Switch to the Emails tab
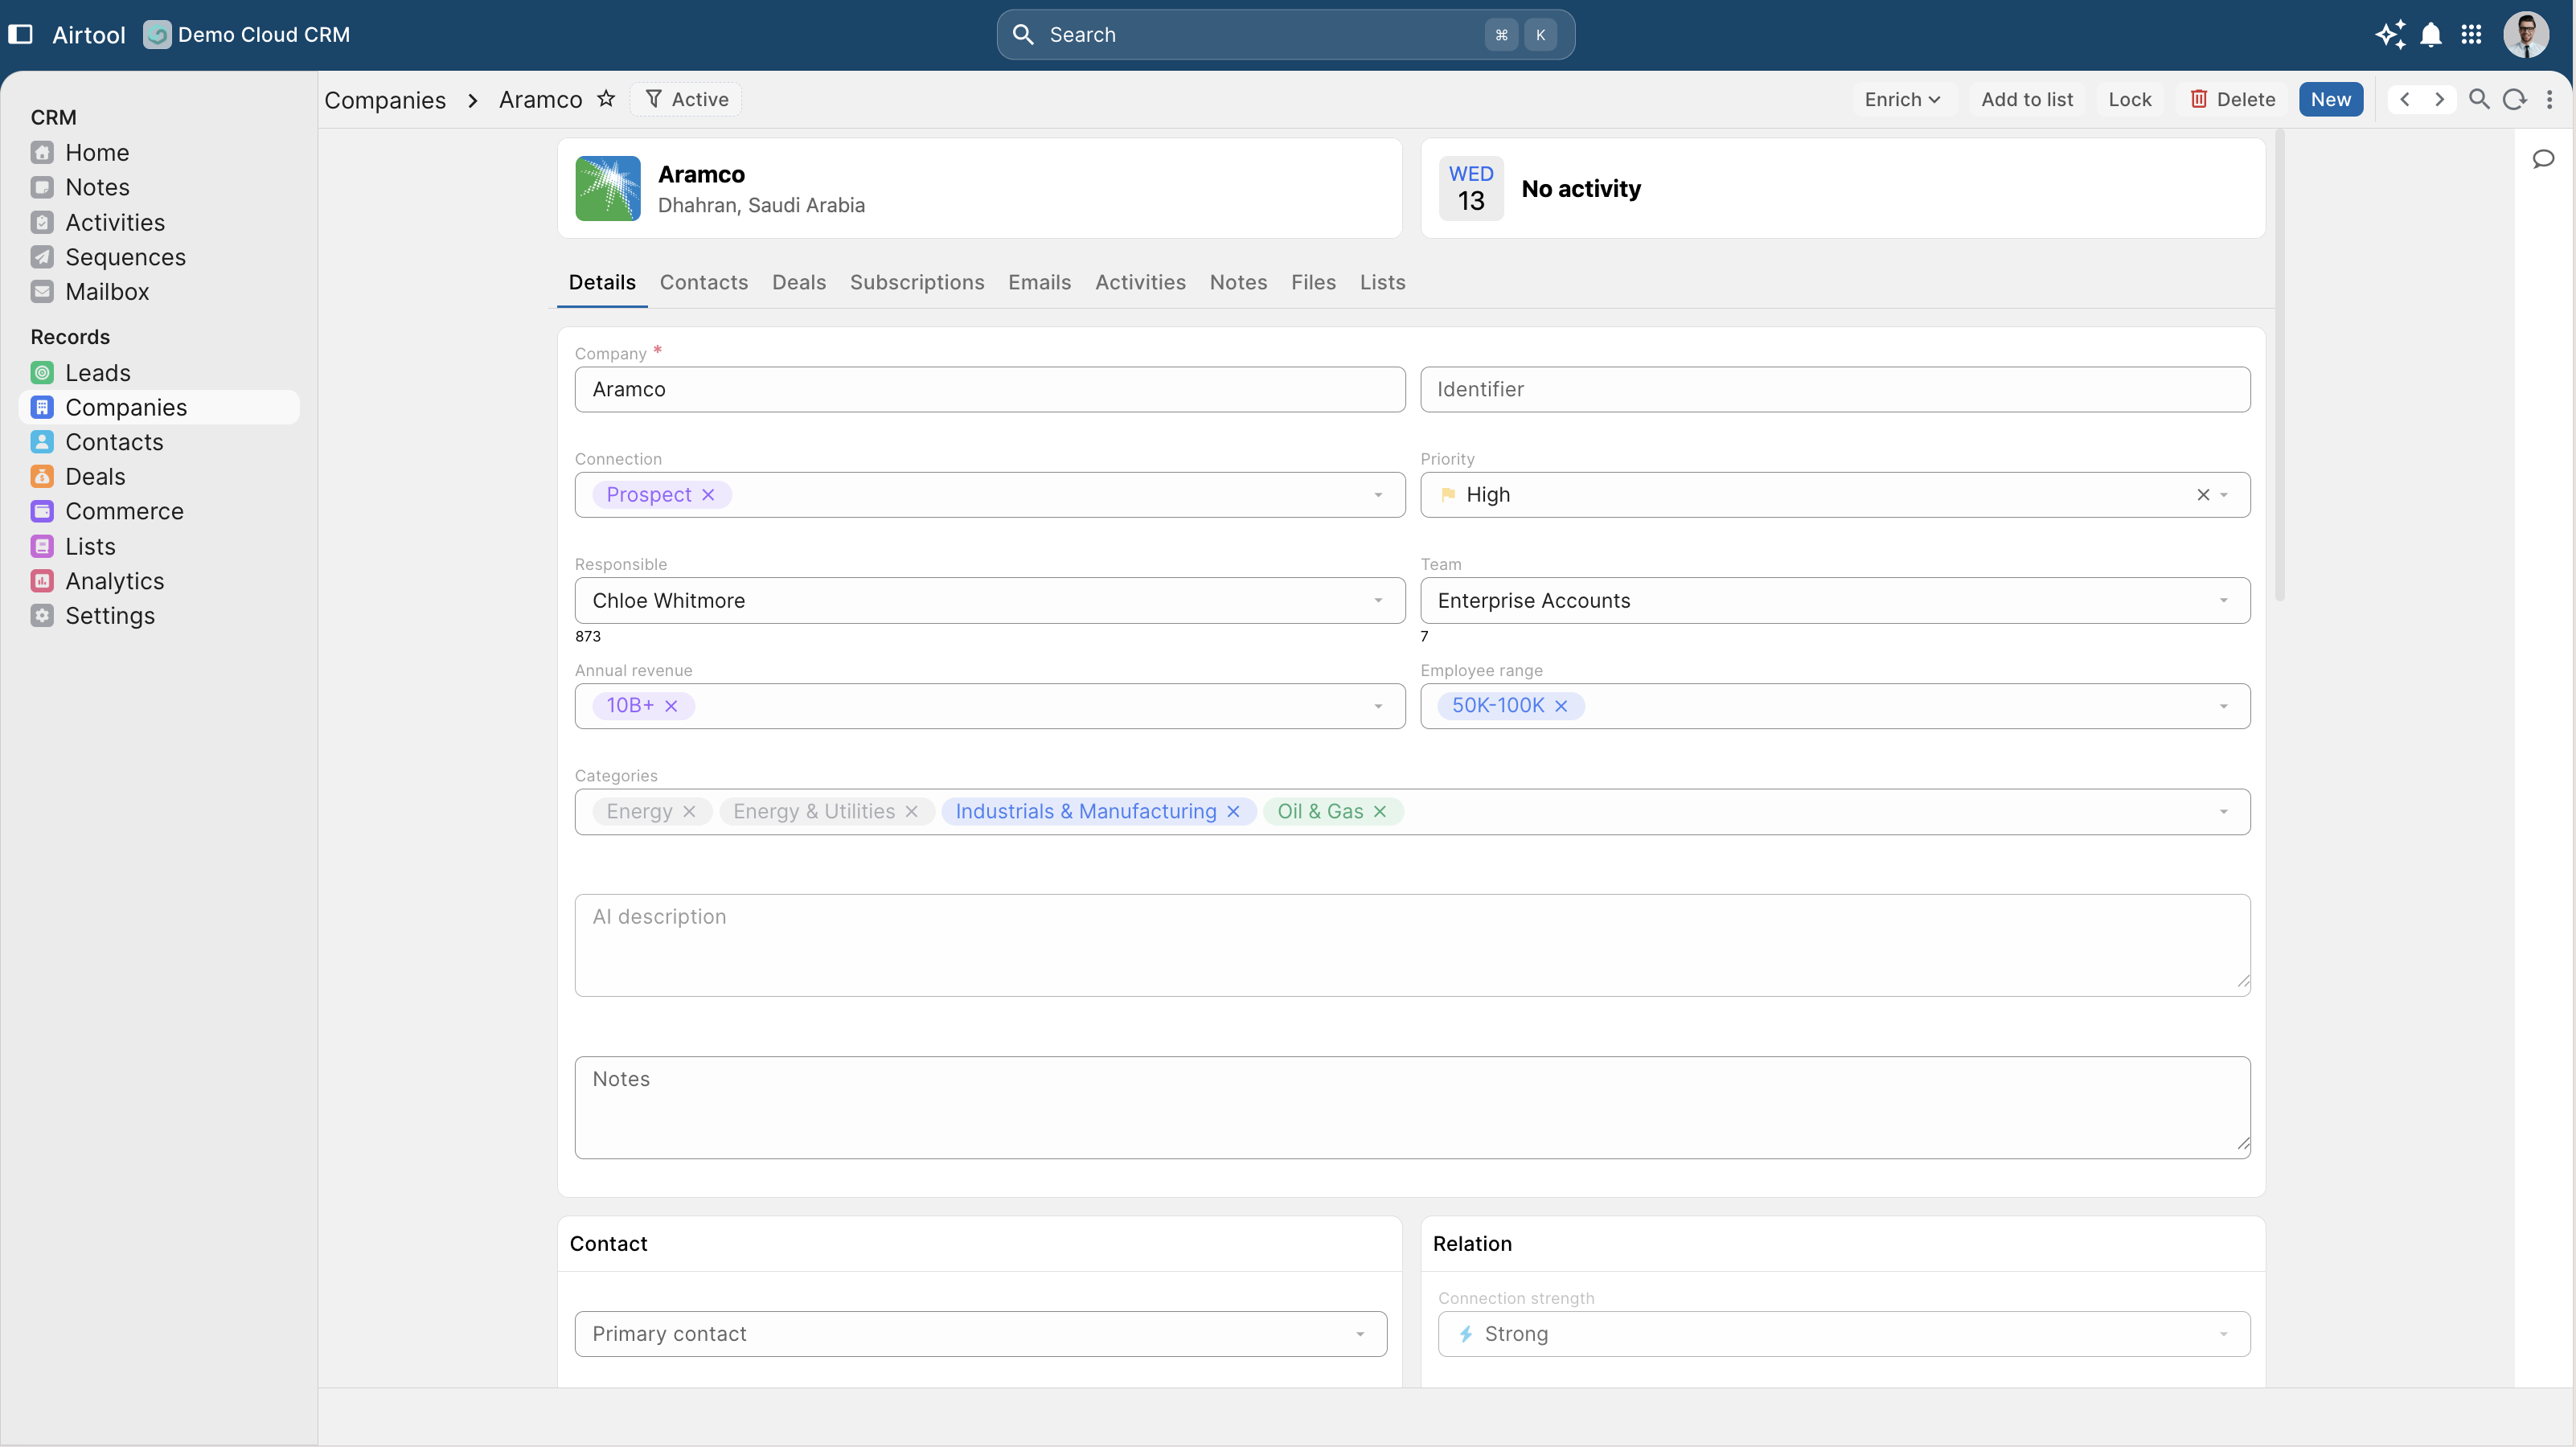This screenshot has height=1447, width=2576. [1039, 283]
